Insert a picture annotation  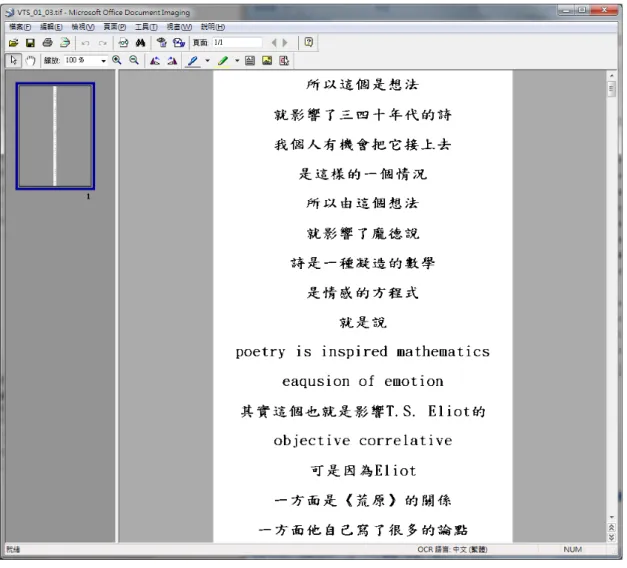(x=267, y=61)
